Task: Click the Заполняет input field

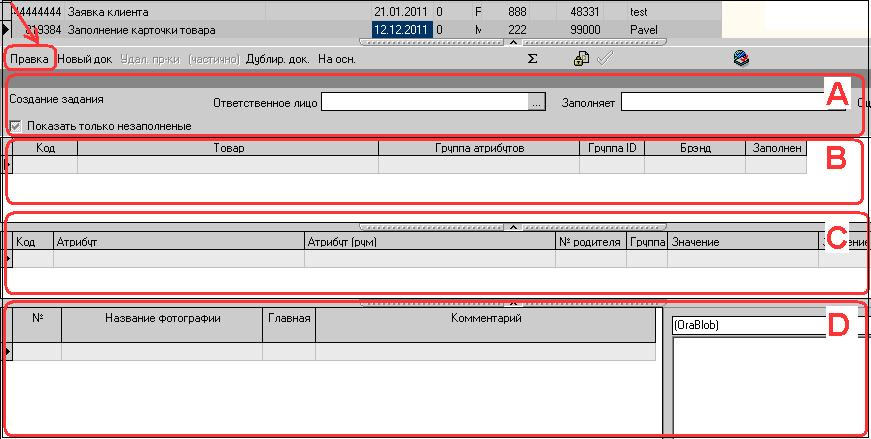Action: point(733,102)
